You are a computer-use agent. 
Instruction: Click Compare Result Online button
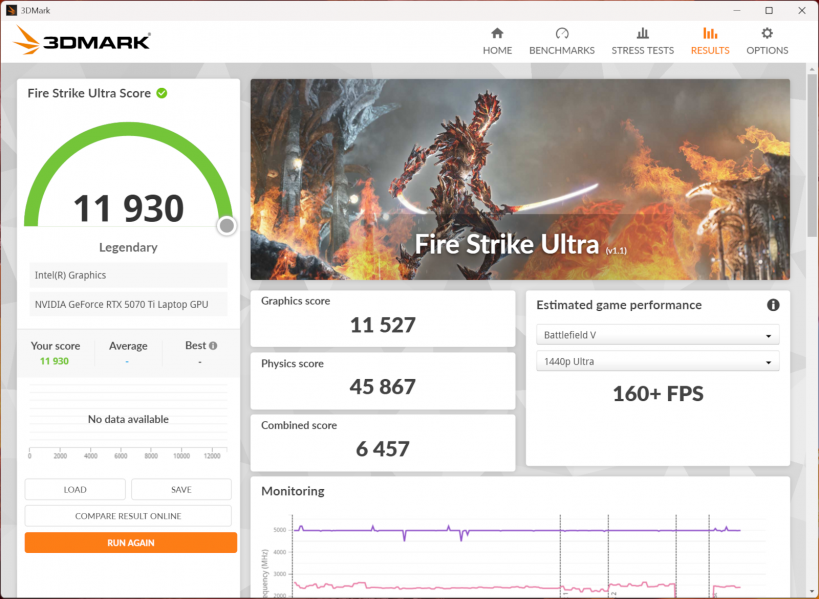pyautogui.click(x=128, y=516)
